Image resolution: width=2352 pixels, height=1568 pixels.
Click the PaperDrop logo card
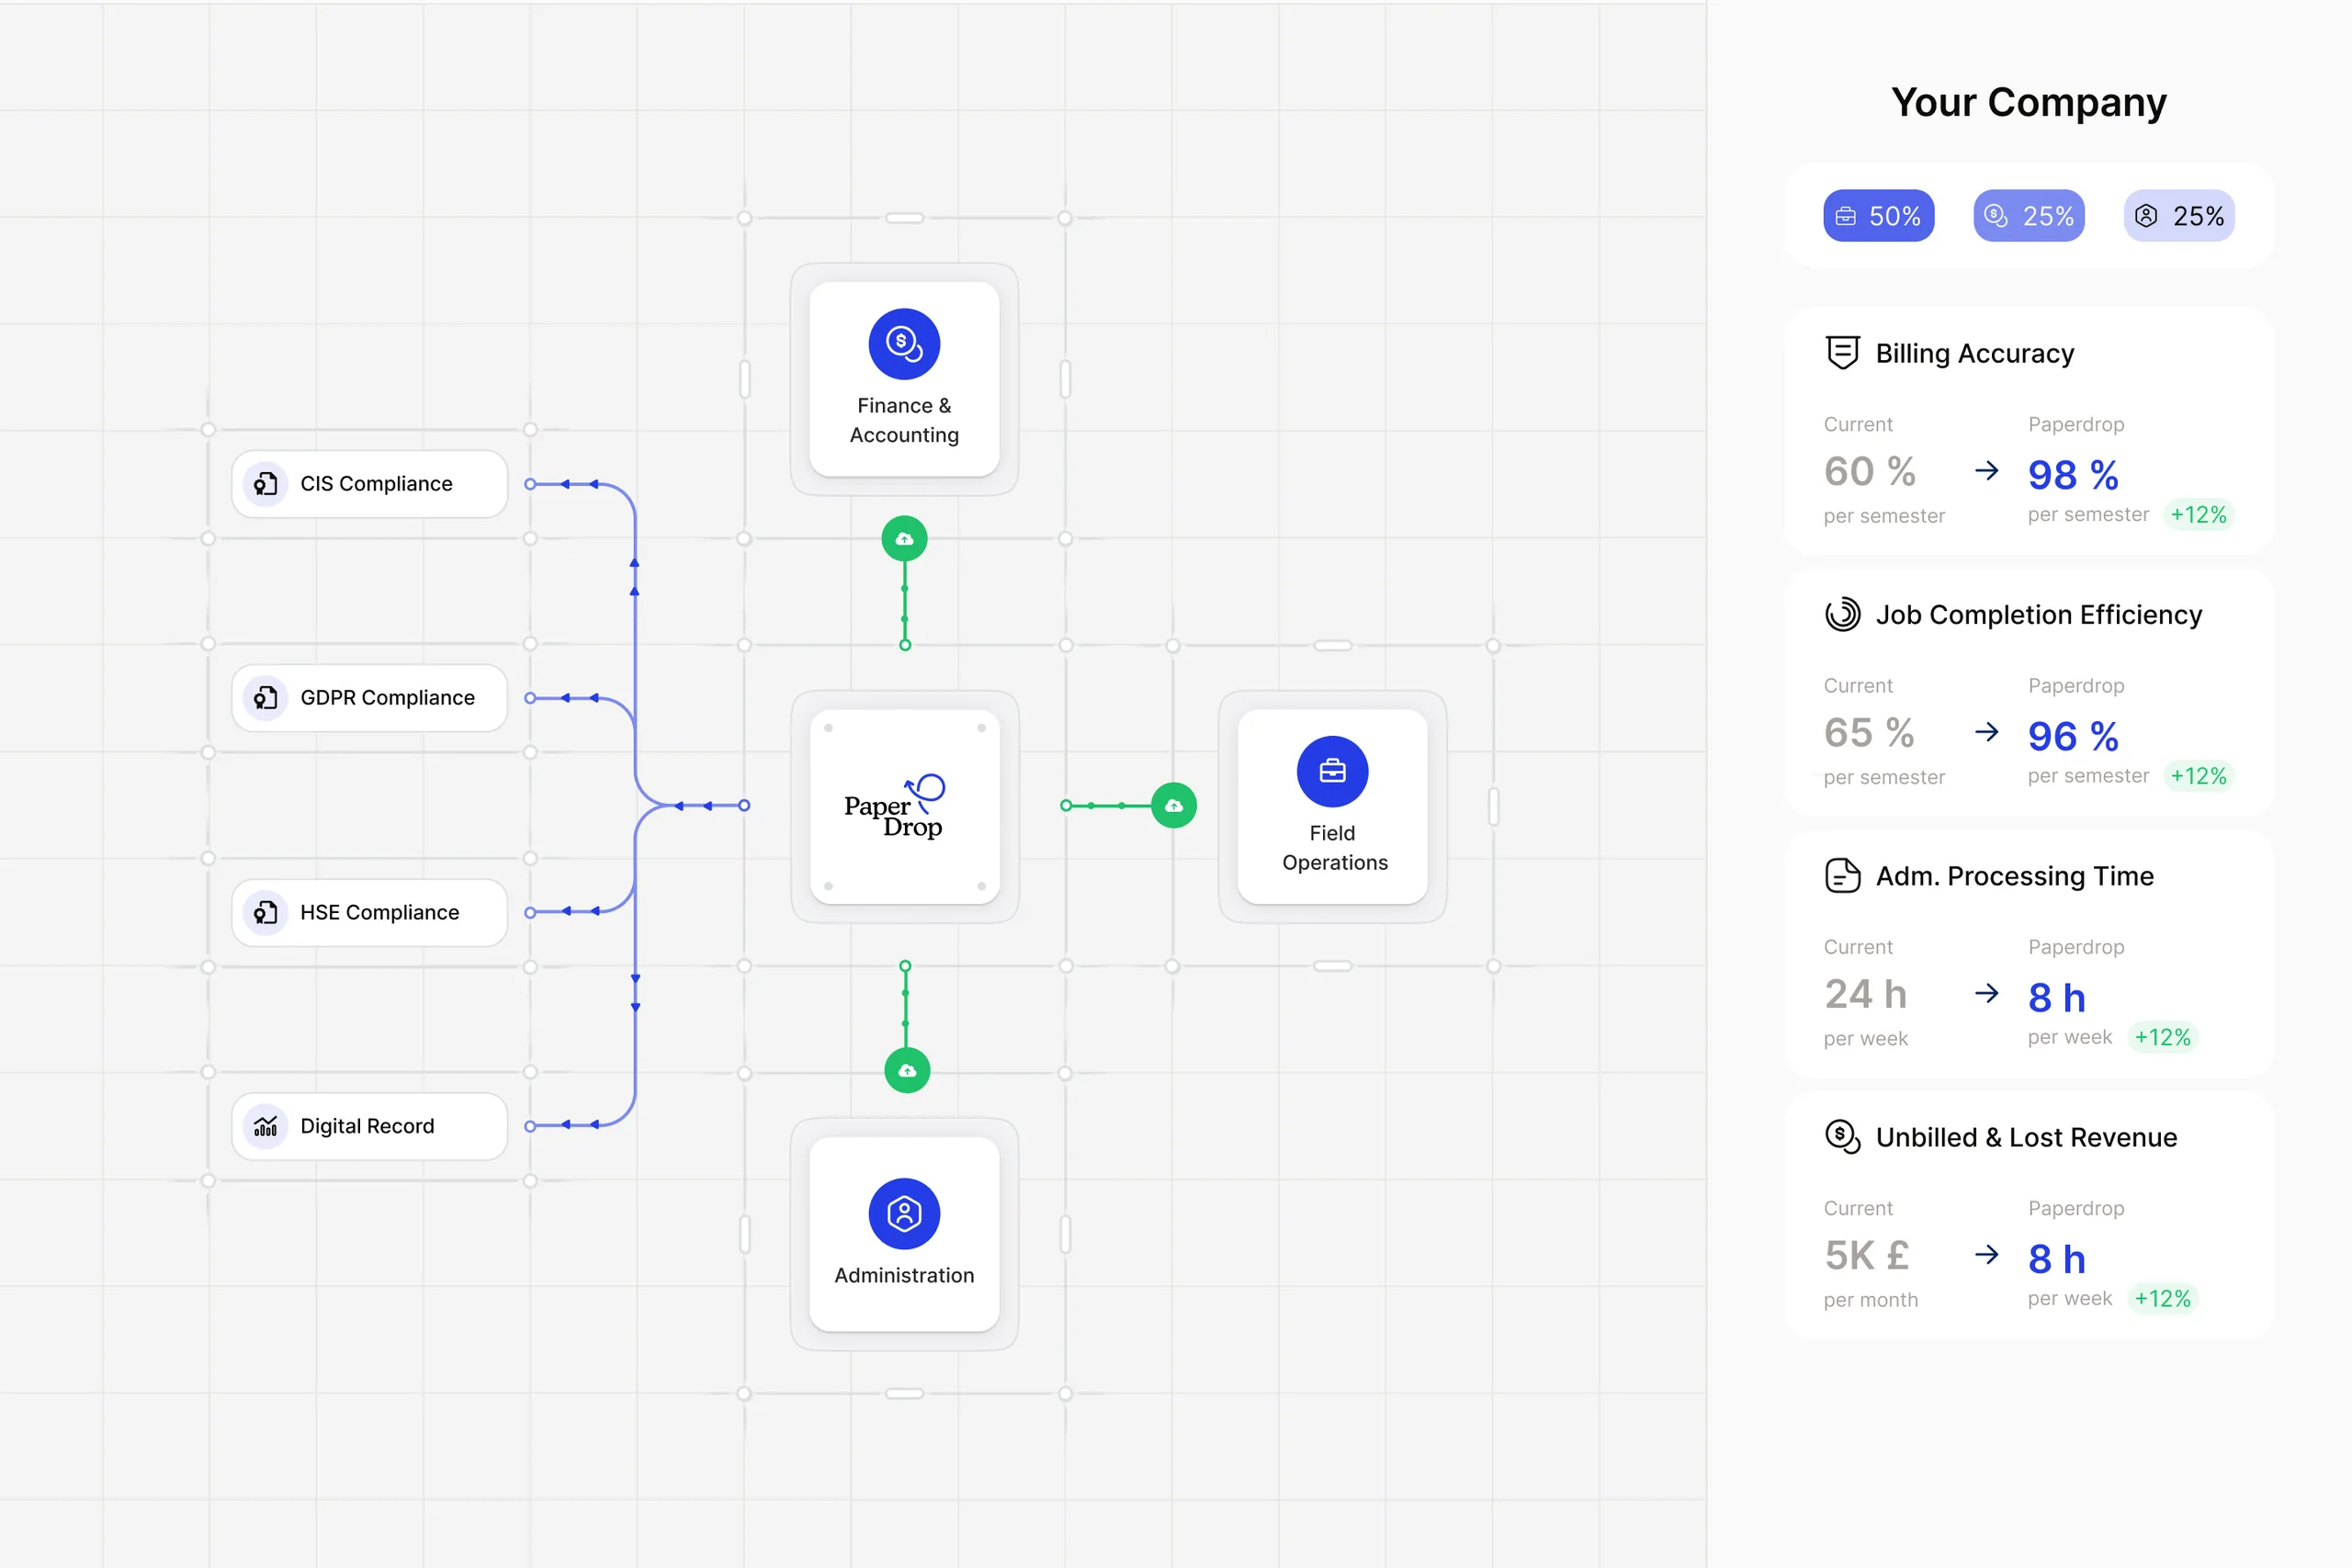click(x=904, y=806)
